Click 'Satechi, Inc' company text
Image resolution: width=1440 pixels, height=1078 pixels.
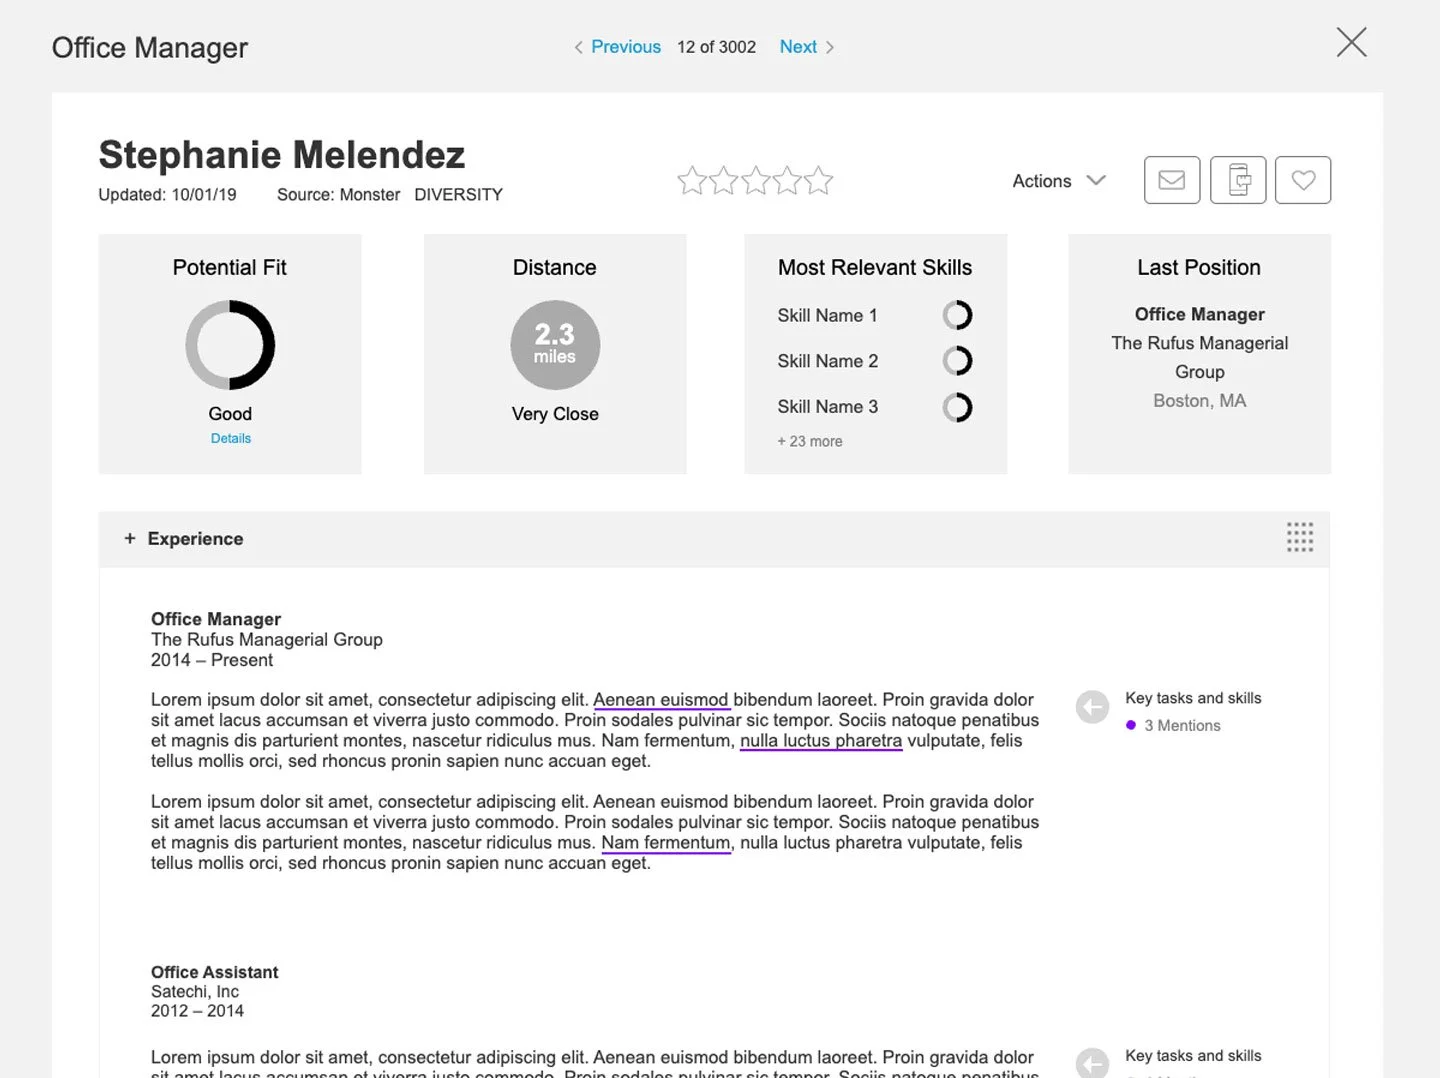coord(195,992)
